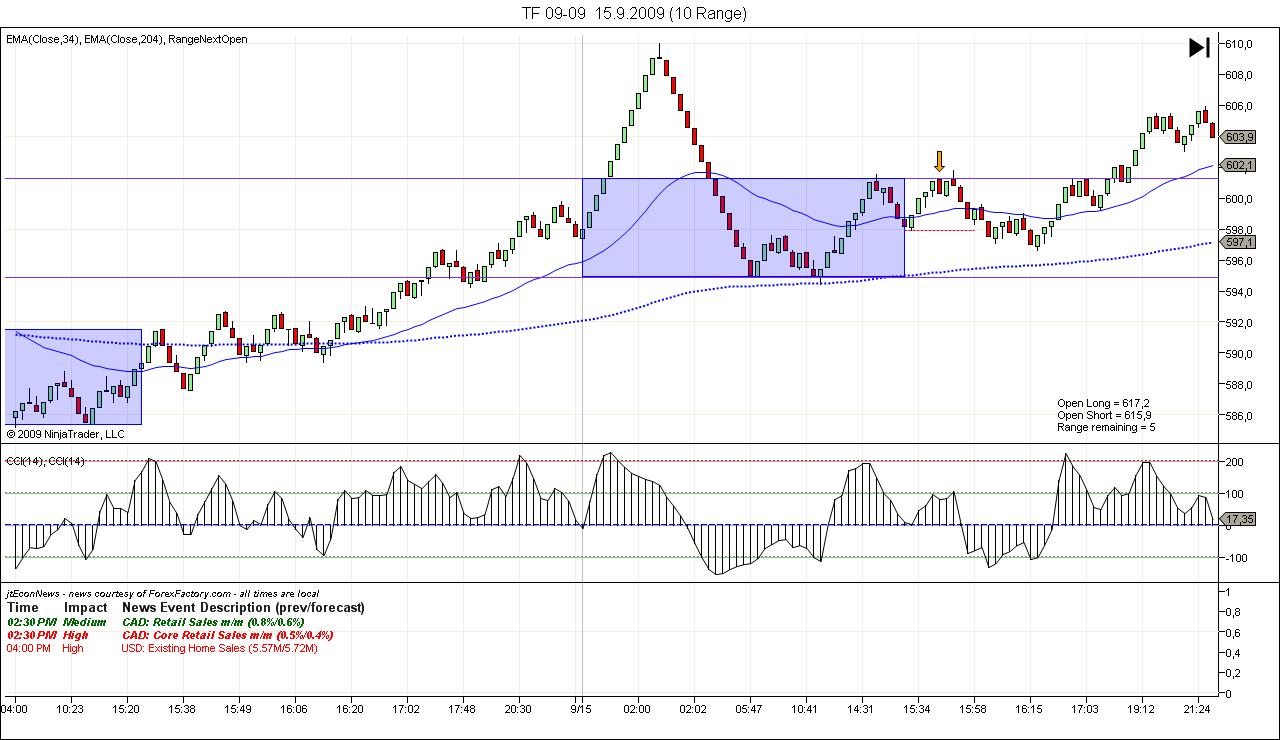Select the orange down arrow chart marker
Image resolution: width=1280 pixels, height=740 pixels.
[x=939, y=161]
